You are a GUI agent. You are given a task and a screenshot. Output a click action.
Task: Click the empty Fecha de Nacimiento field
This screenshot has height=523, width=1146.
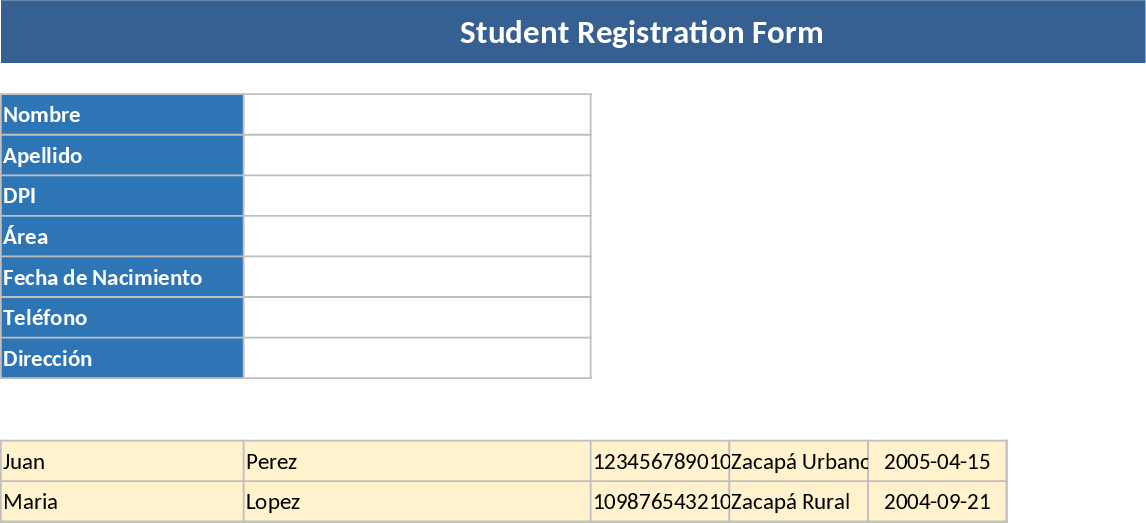pyautogui.click(x=417, y=277)
